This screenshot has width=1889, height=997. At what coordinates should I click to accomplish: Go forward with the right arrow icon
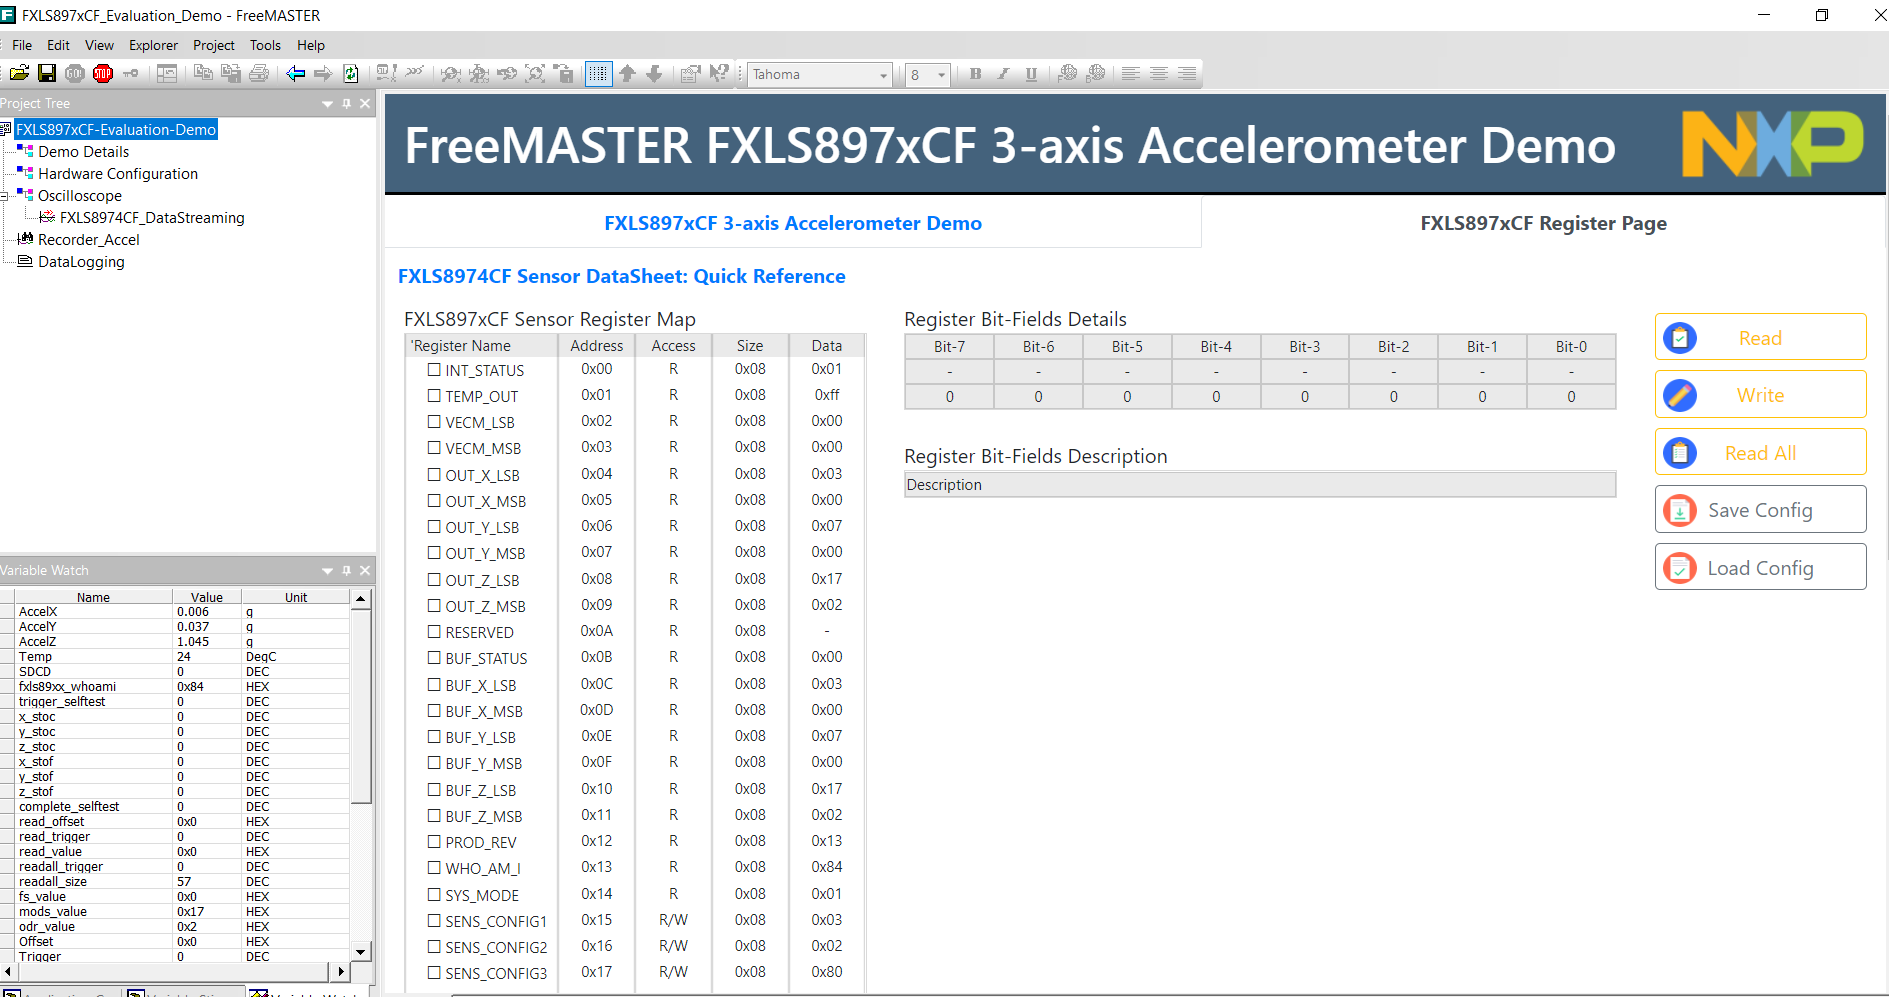coord(323,73)
